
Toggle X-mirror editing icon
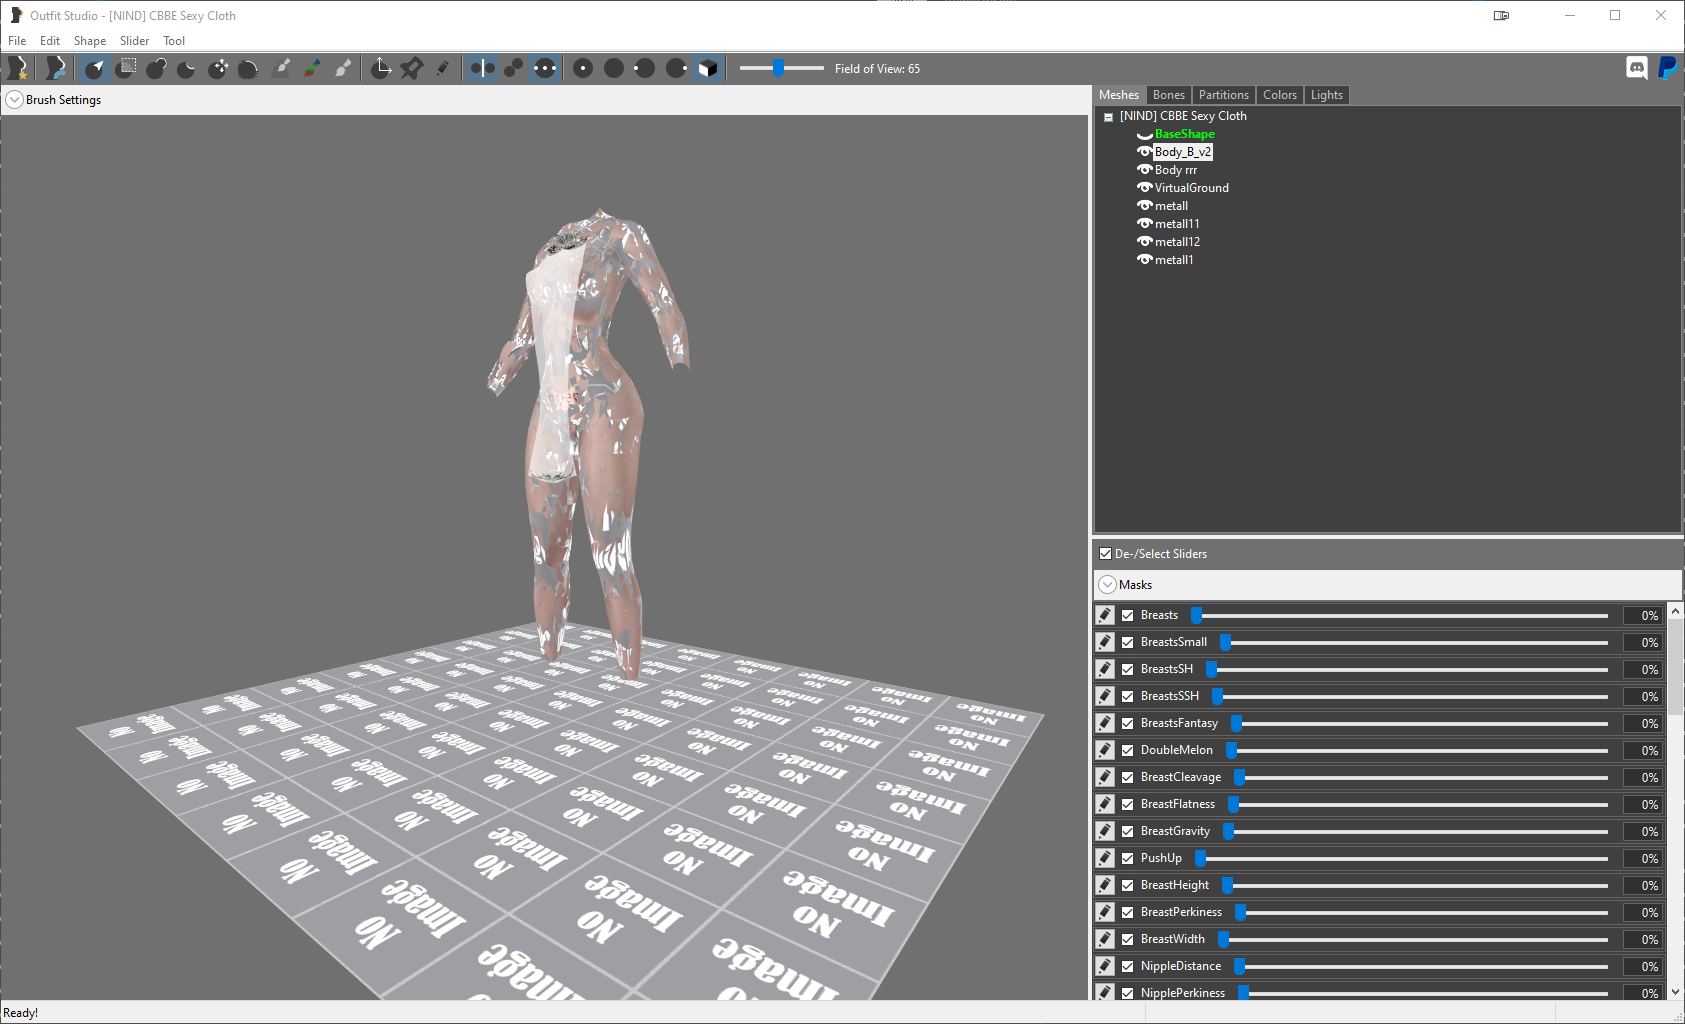(x=483, y=68)
